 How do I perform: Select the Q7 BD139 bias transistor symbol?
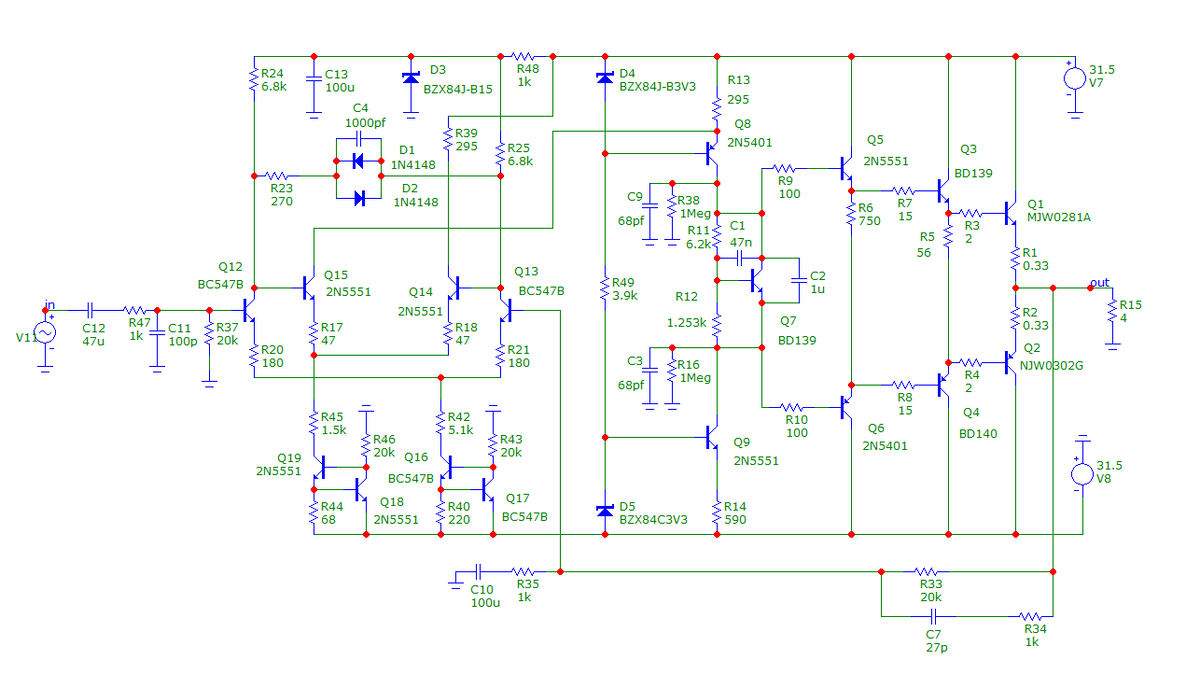[x=756, y=282]
